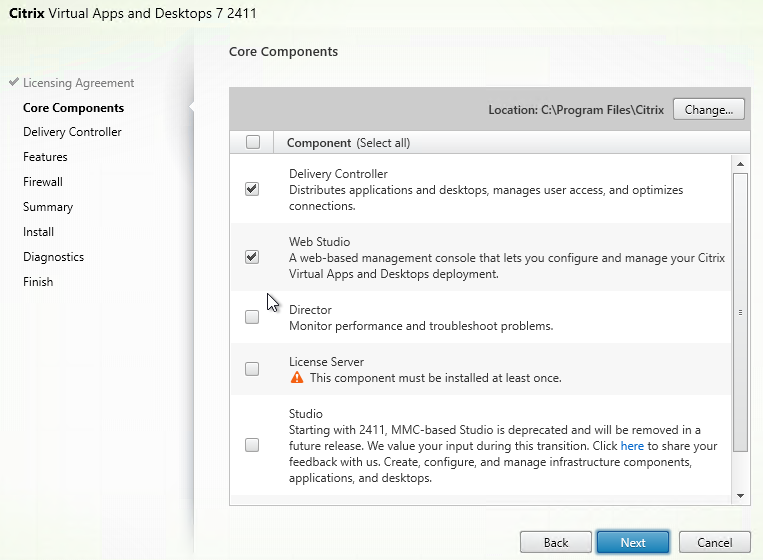Click the License Server warning triangle icon
Image resolution: width=763 pixels, height=560 pixels.
tap(297, 378)
